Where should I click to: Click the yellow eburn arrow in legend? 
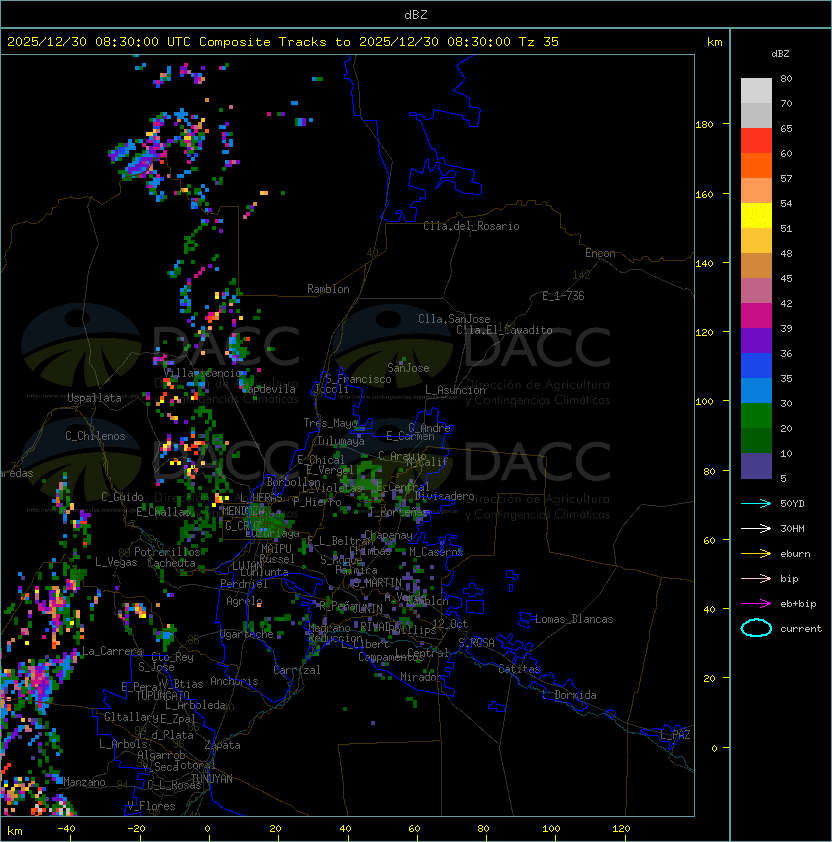coord(756,554)
